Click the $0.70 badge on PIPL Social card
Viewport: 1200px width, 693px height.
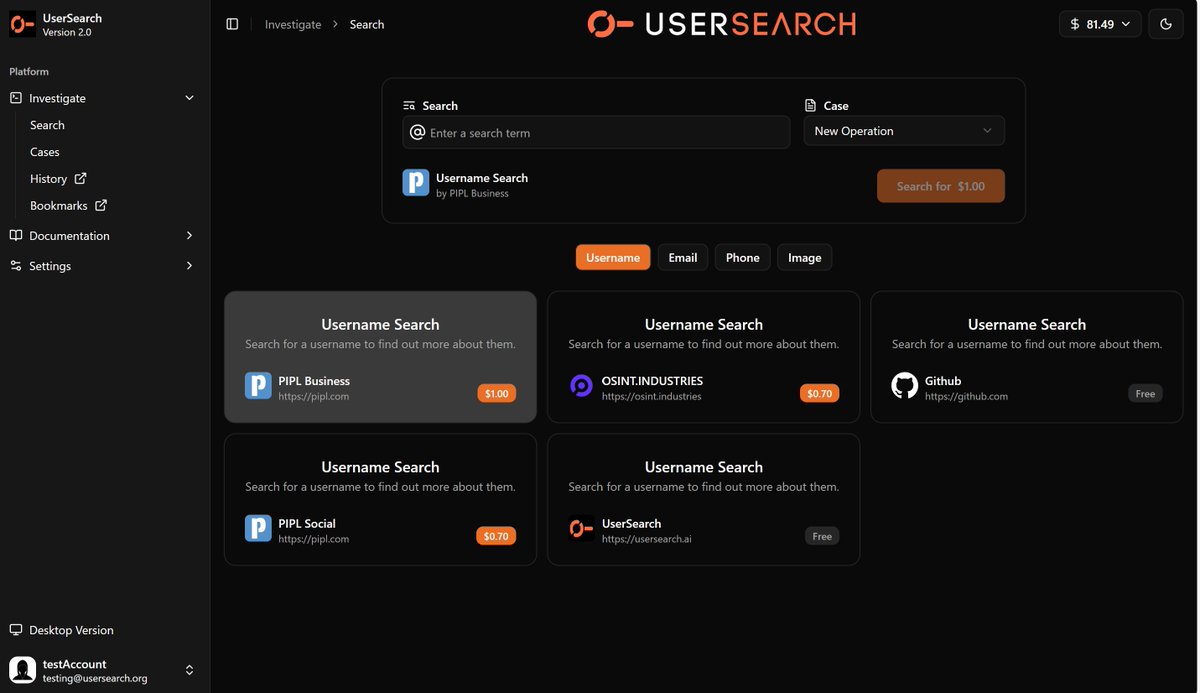(x=496, y=536)
